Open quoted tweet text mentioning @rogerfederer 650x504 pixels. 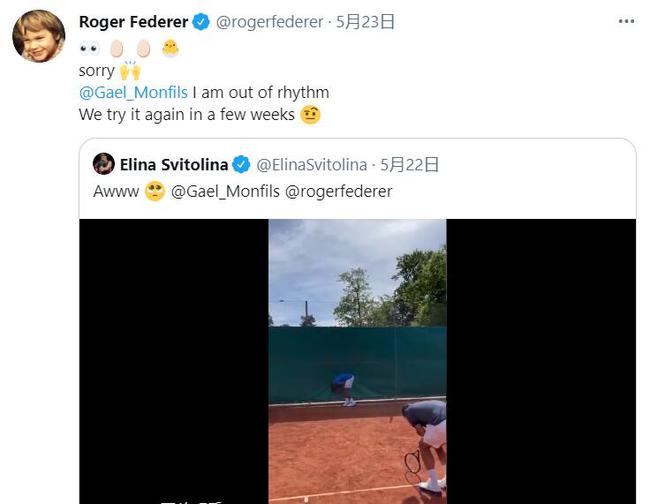[x=243, y=191]
